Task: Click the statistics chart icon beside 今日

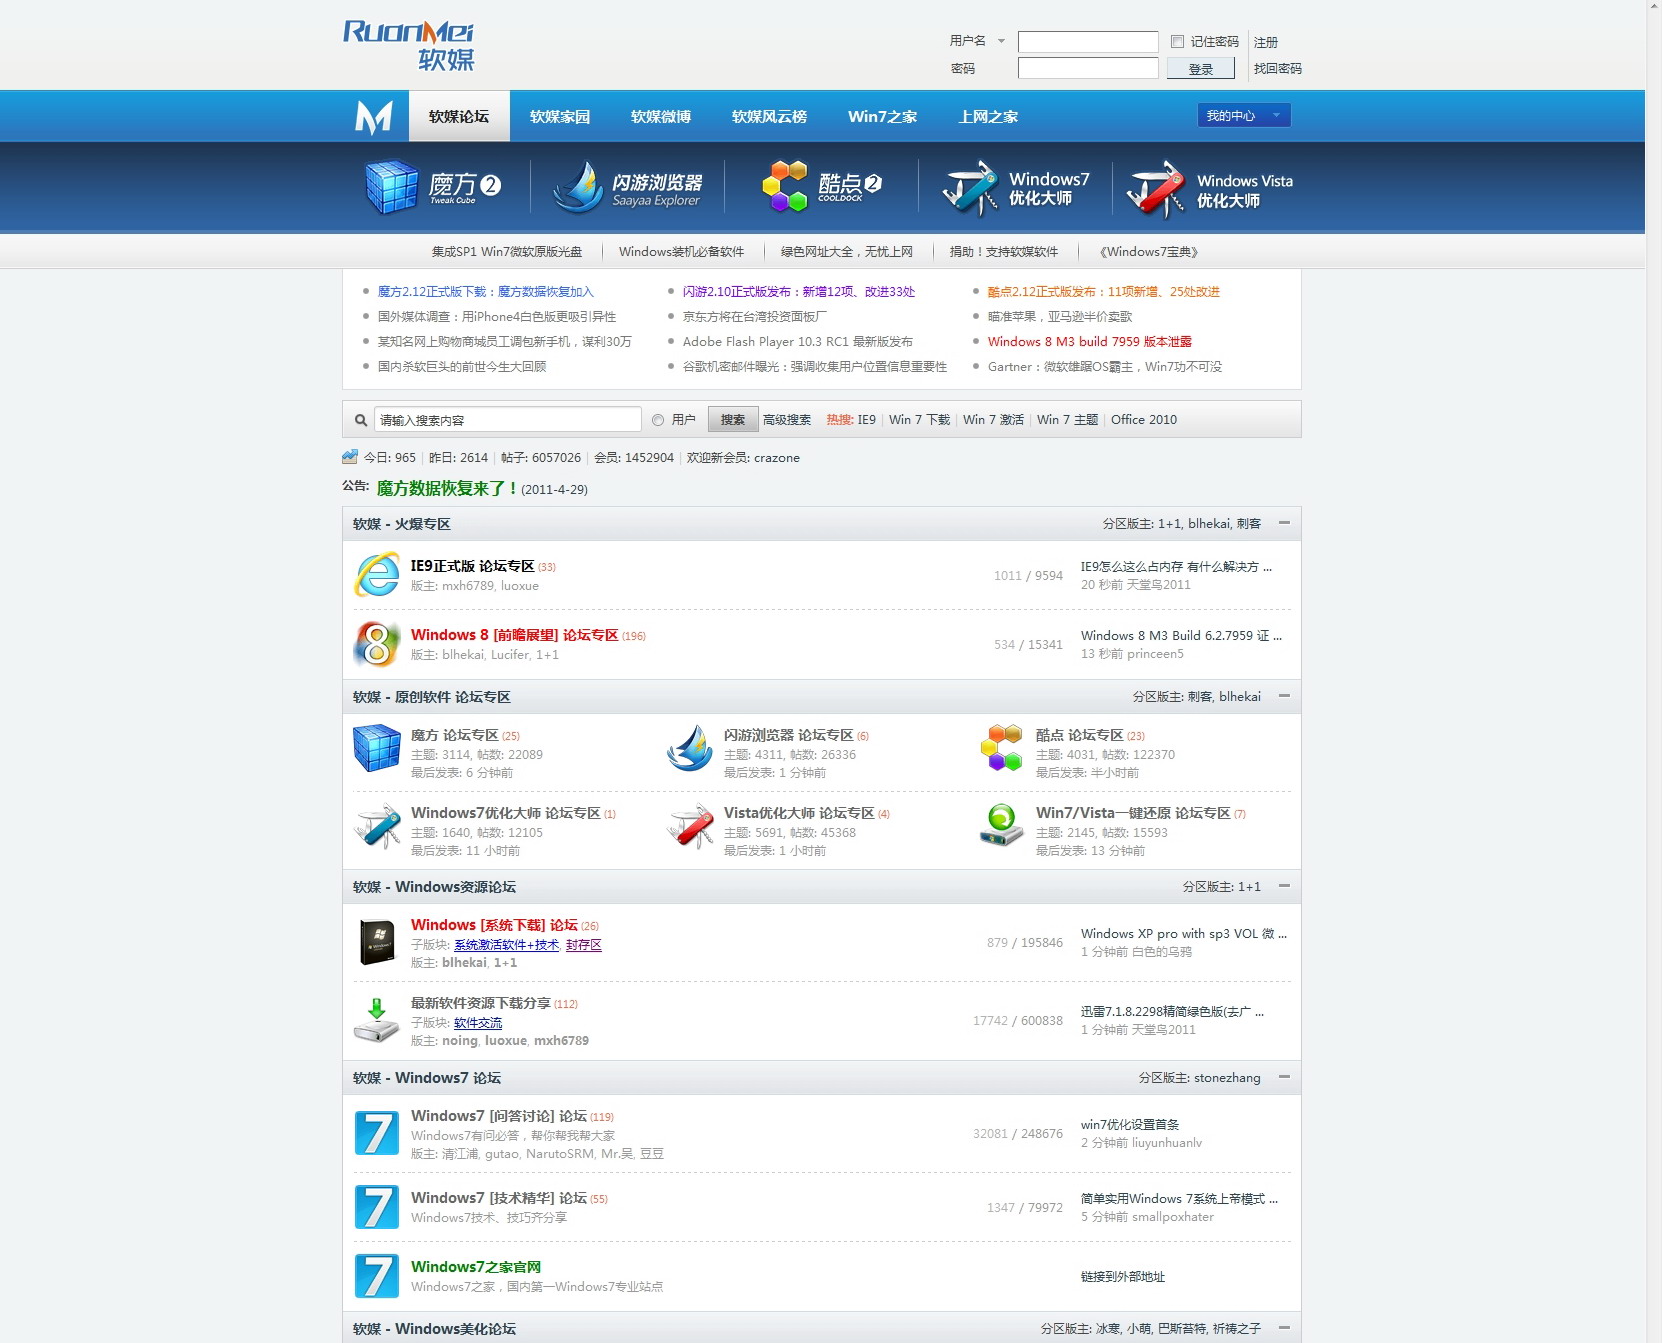Action: pos(350,457)
